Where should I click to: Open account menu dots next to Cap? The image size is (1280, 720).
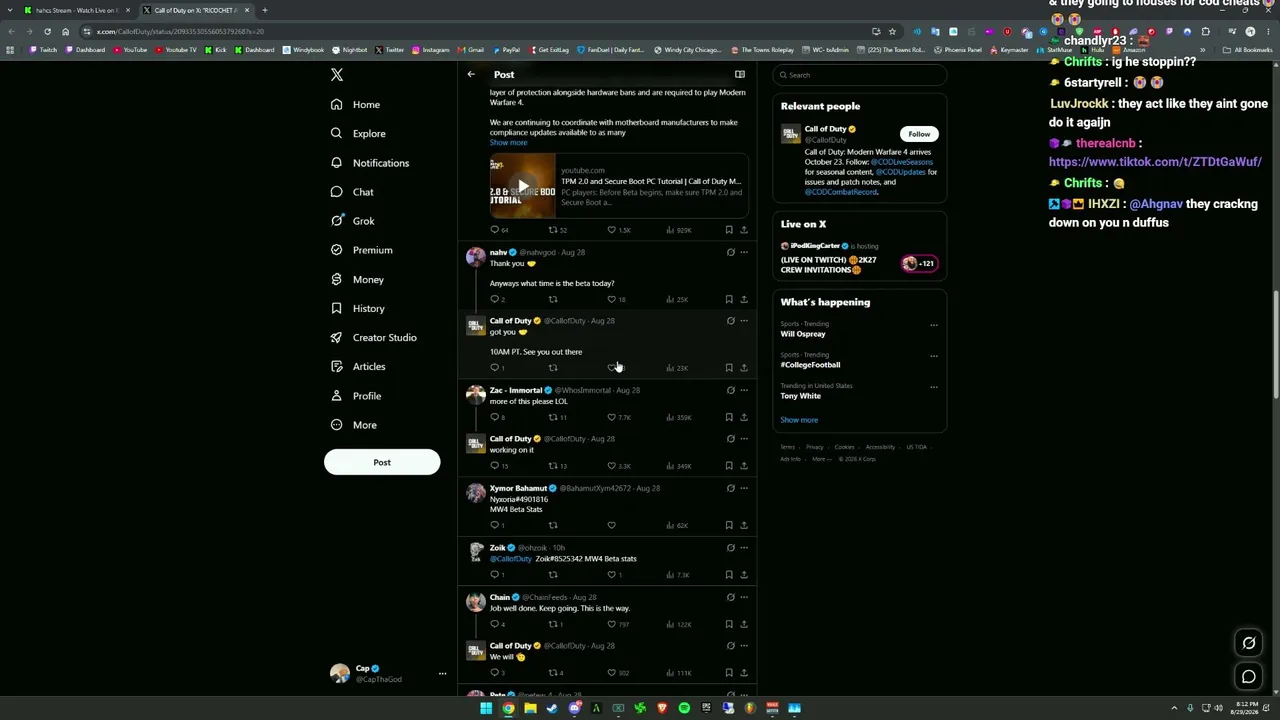442,674
